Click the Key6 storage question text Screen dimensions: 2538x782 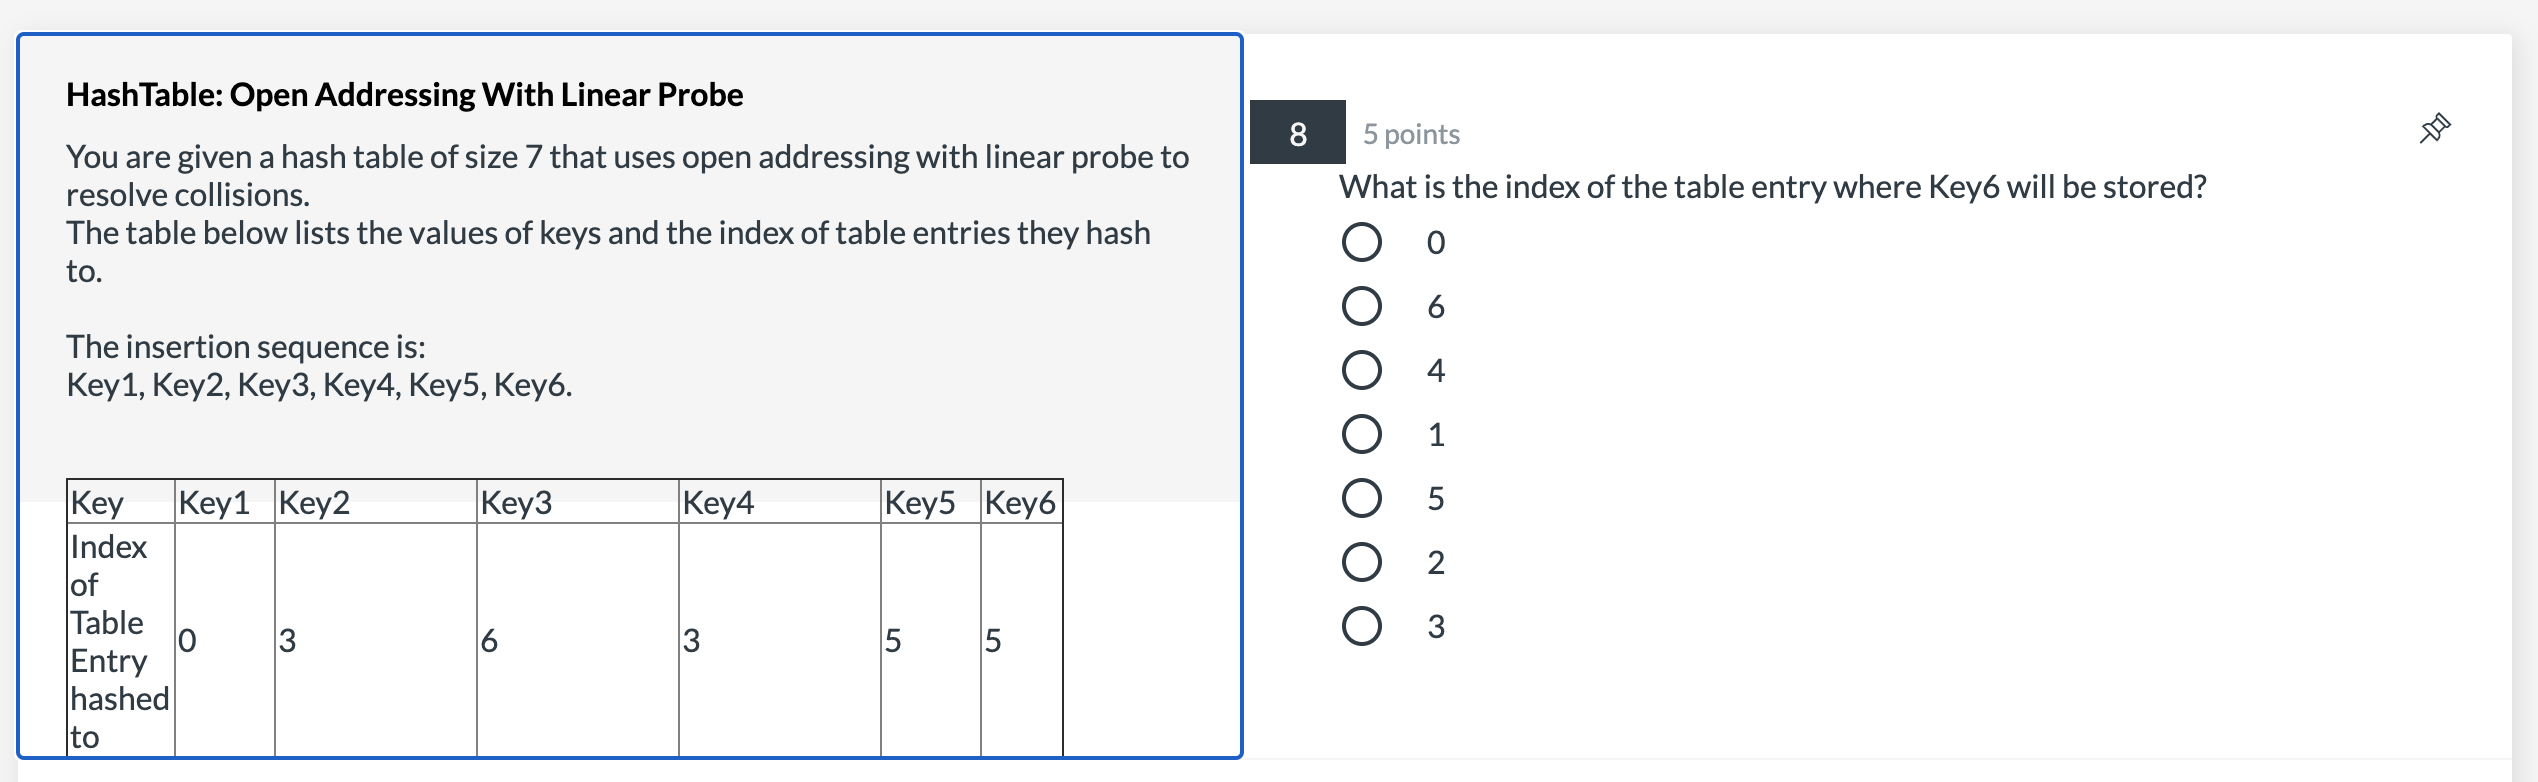tap(1773, 187)
